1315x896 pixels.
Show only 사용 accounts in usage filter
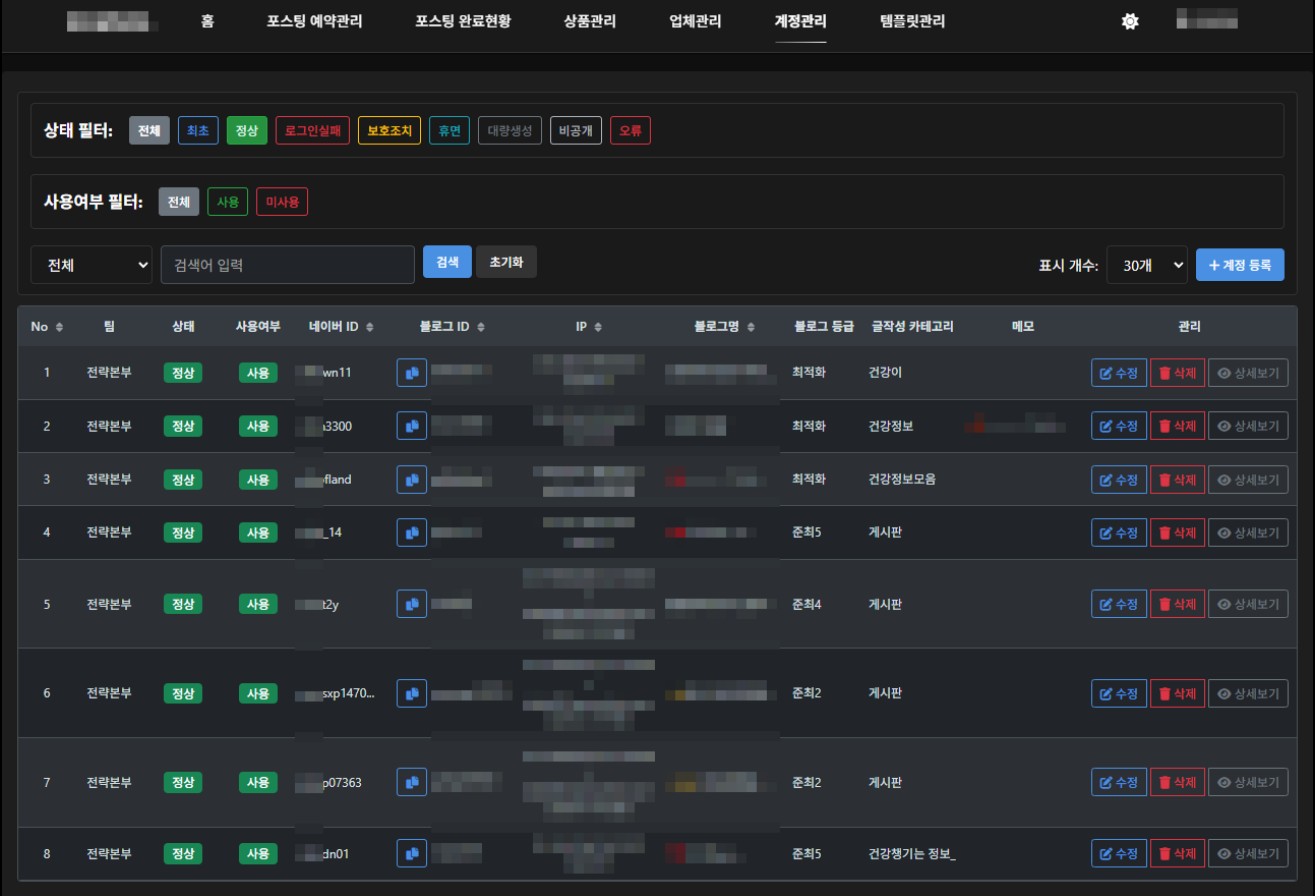(228, 202)
